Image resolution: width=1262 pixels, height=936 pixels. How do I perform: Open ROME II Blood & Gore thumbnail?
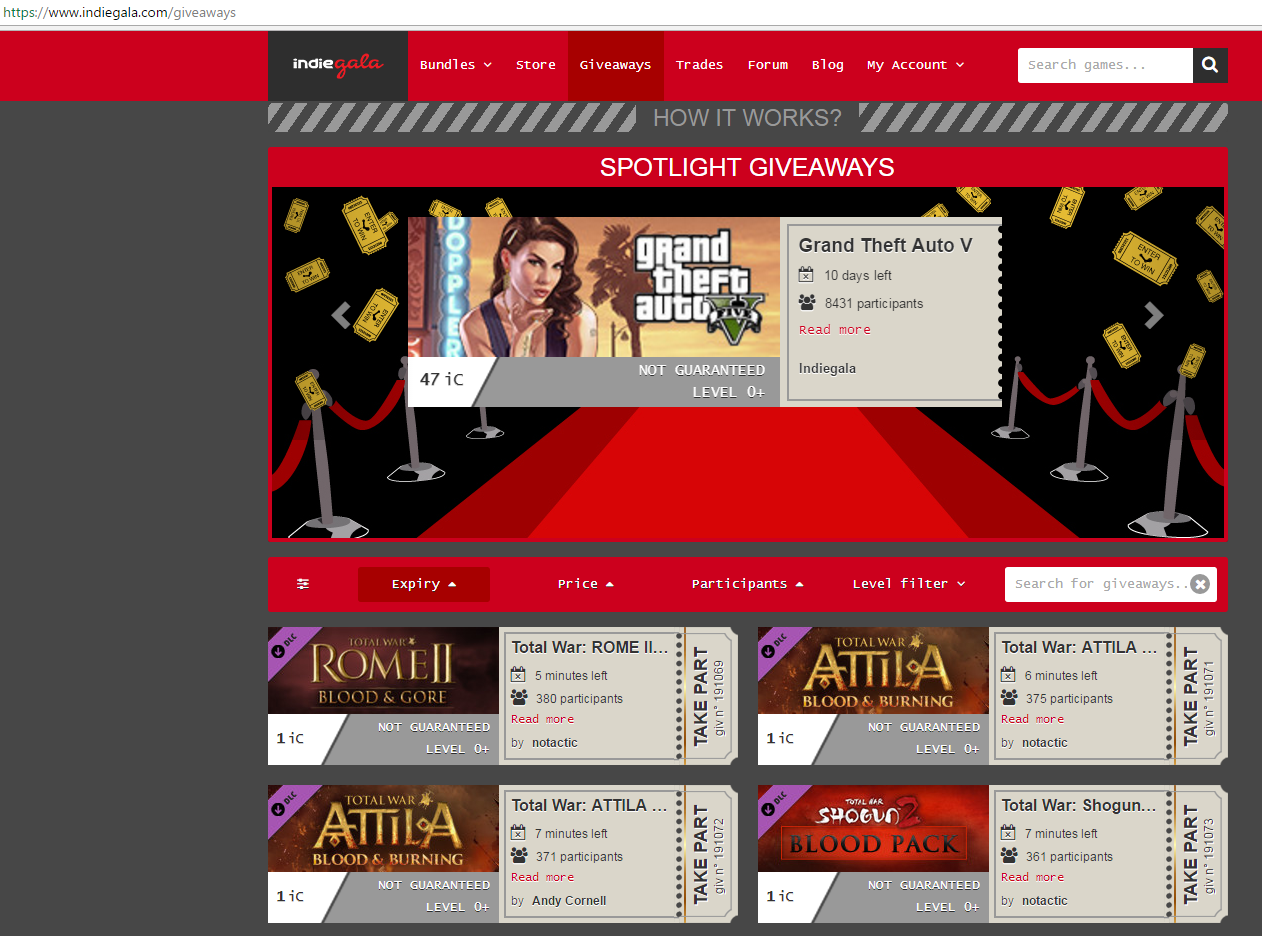click(x=383, y=670)
